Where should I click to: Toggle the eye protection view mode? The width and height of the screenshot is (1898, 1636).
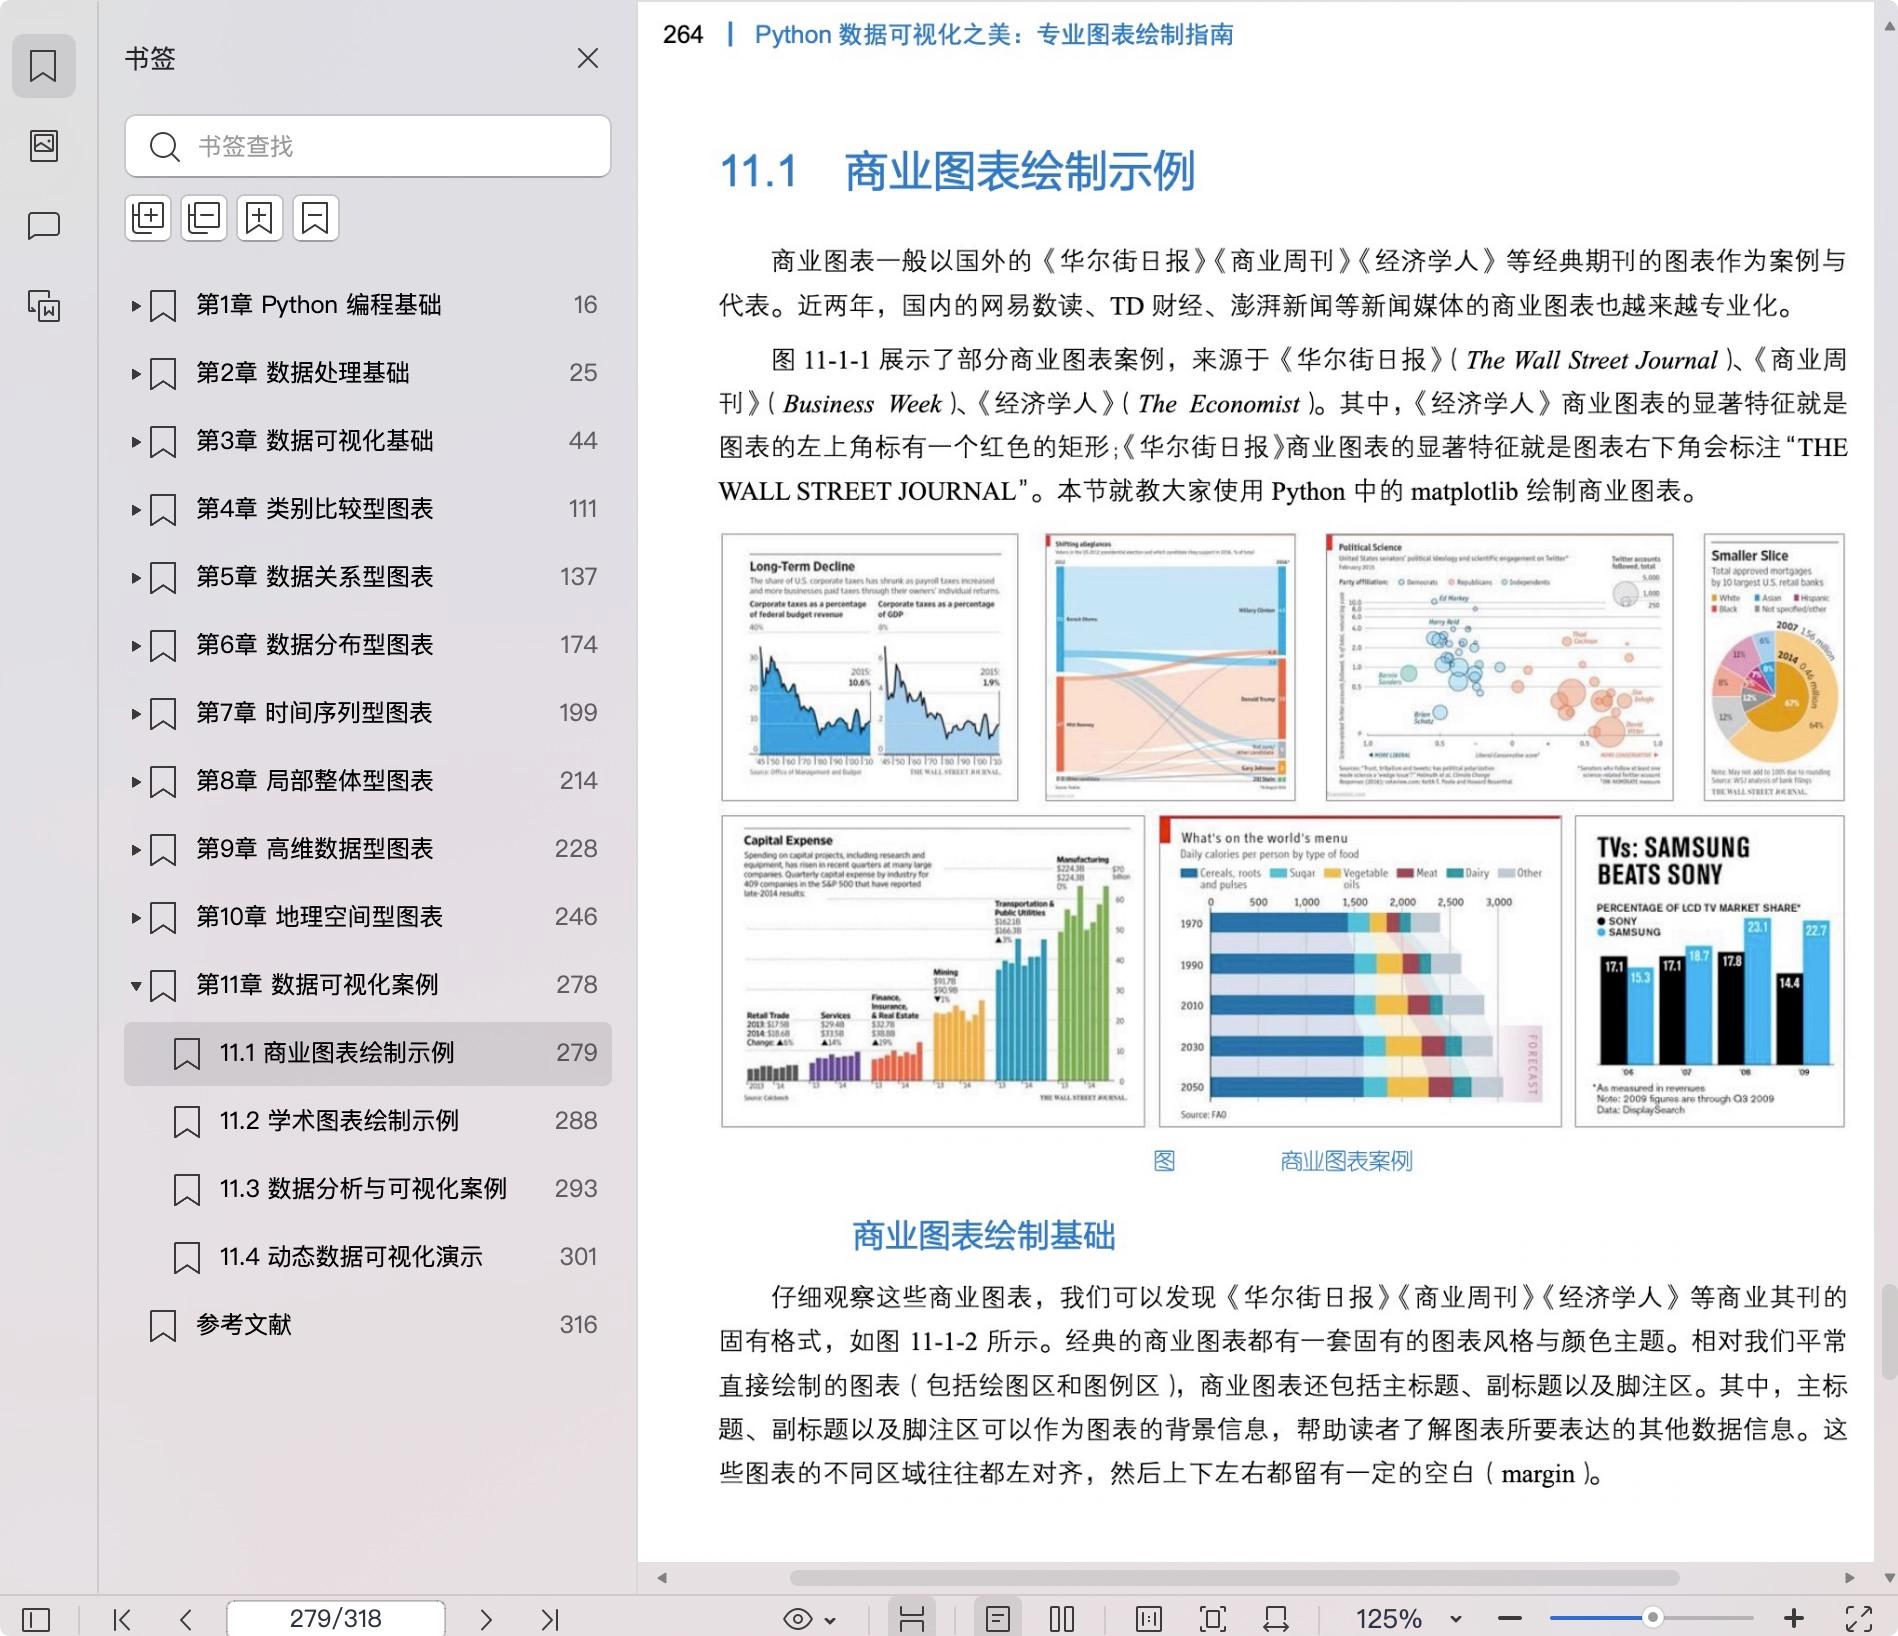click(x=798, y=1619)
